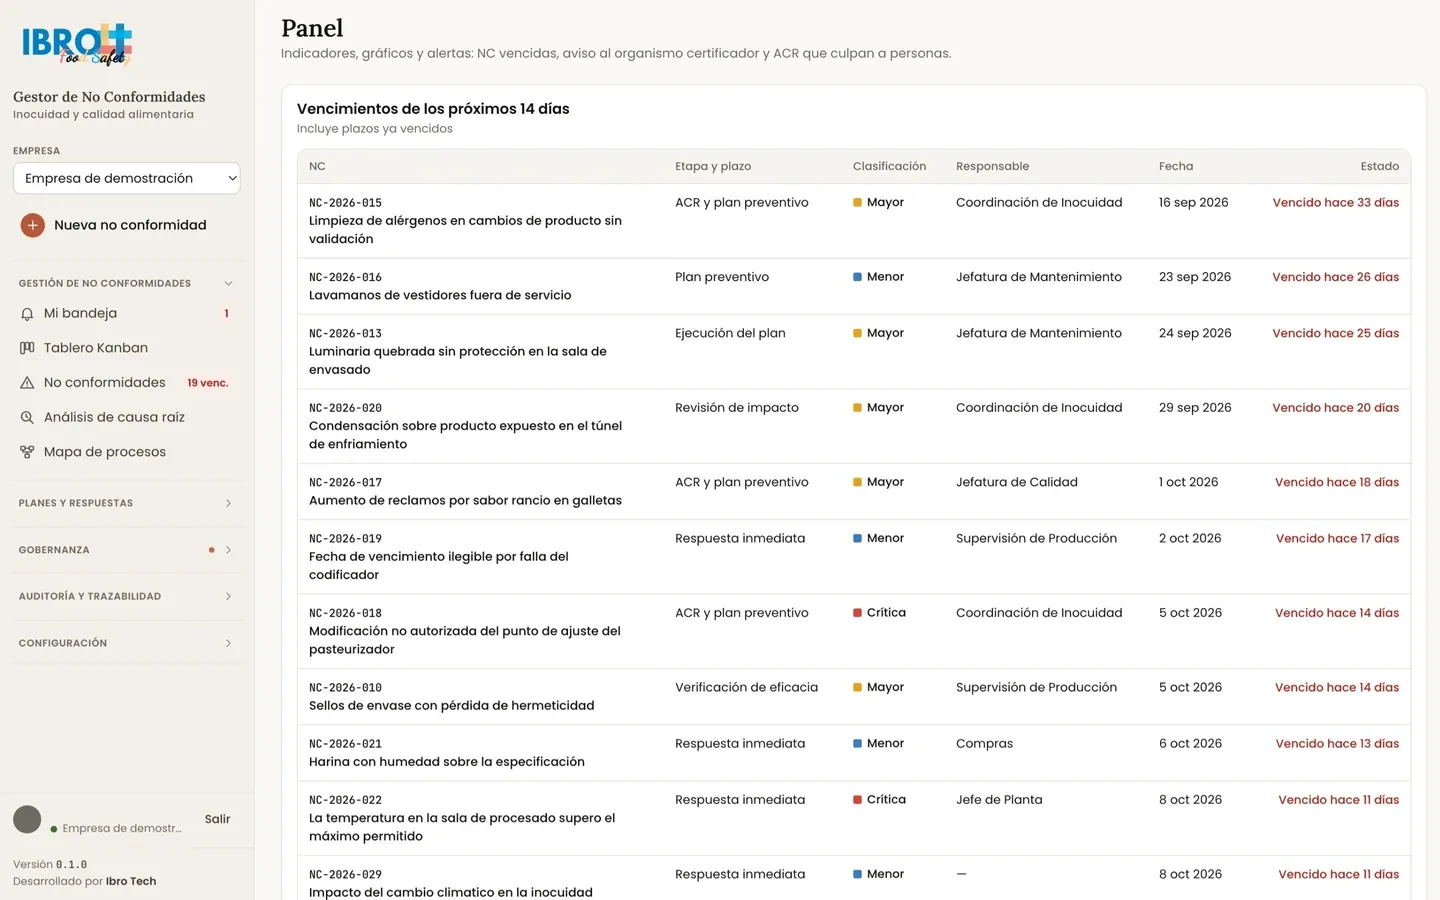Open NC-2026-020 Condensación sobre producto entry
This screenshot has height=900, width=1440.
pyautogui.click(x=854, y=426)
